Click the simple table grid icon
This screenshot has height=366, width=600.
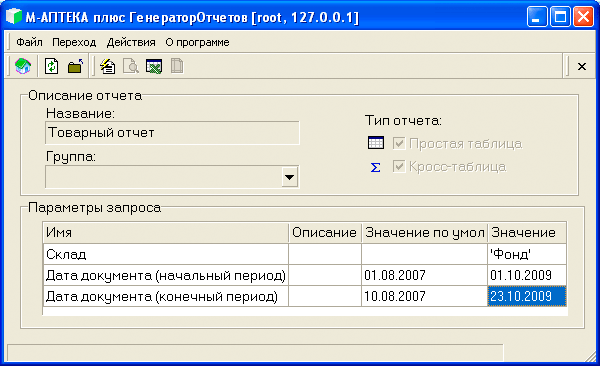tap(375, 143)
